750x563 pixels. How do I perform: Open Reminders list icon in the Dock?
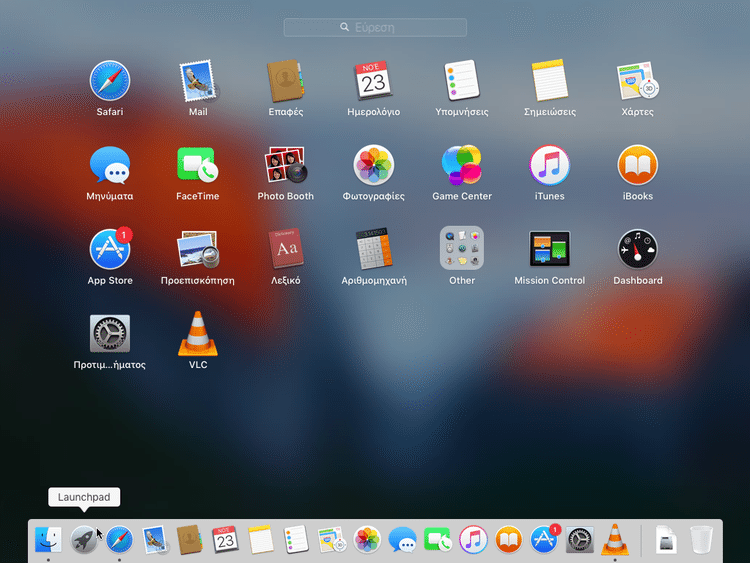click(x=296, y=539)
